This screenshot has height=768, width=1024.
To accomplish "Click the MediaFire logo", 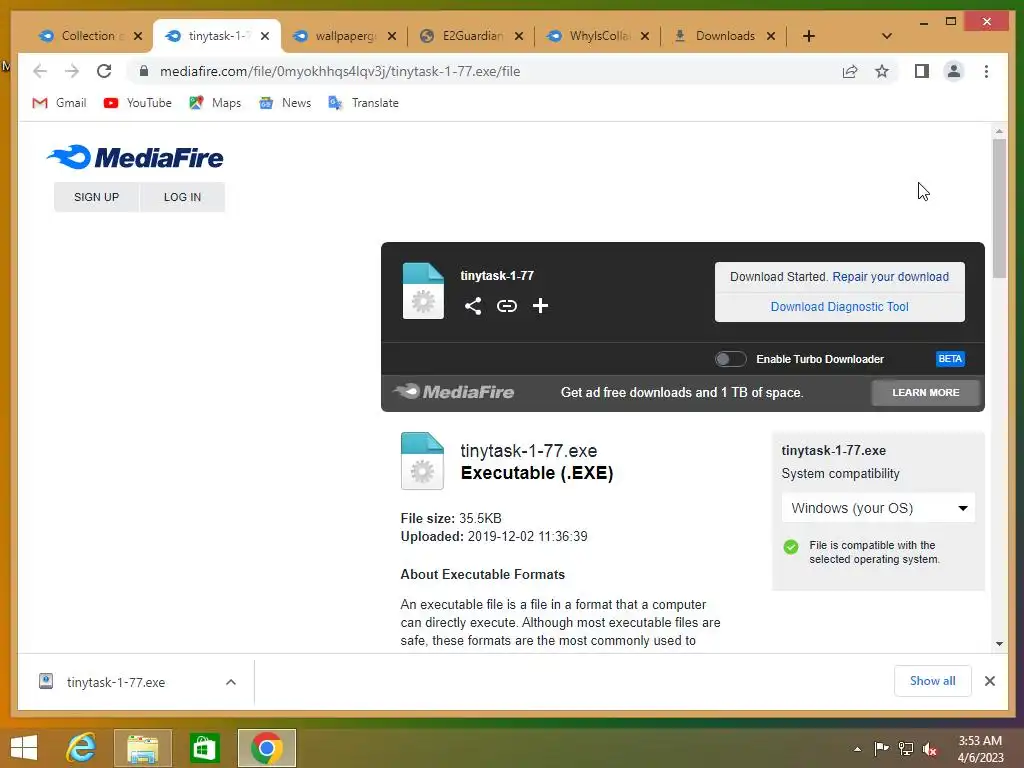I will point(135,157).
